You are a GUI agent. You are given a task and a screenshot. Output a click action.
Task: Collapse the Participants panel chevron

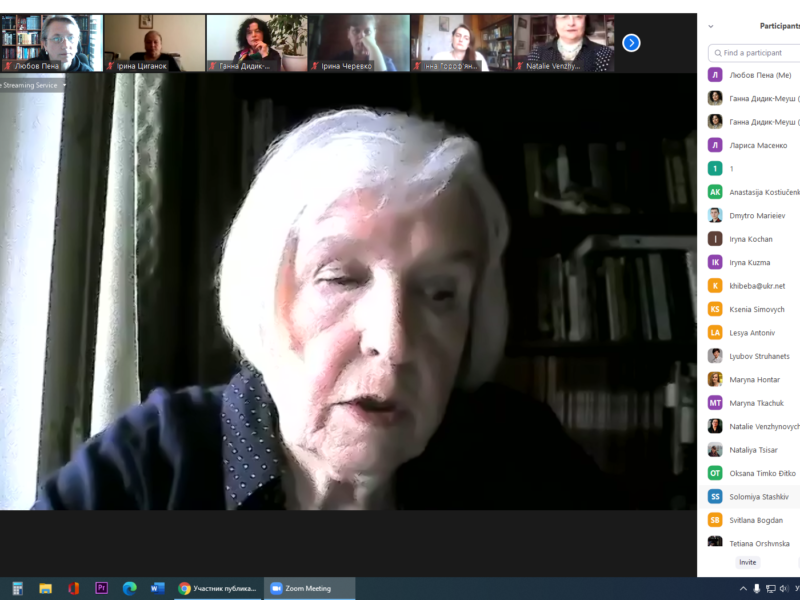711,26
